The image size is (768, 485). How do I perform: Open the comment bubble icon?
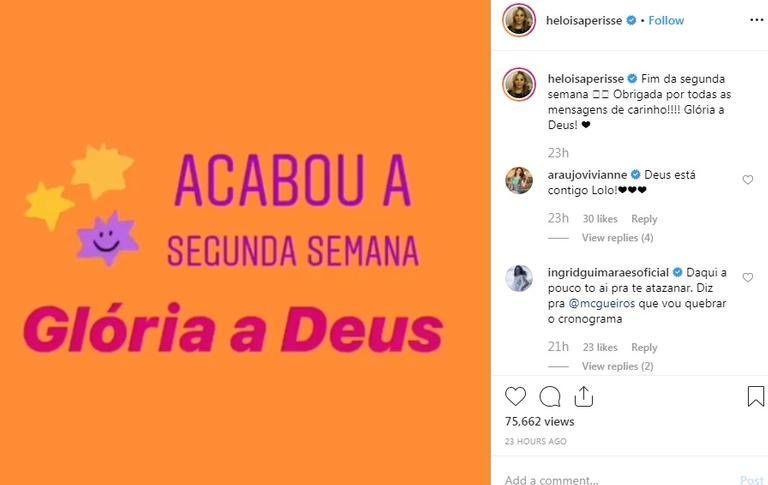[550, 396]
